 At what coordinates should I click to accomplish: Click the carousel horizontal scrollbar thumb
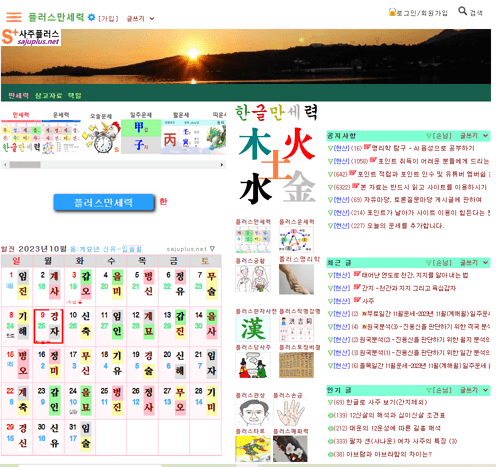25,165
